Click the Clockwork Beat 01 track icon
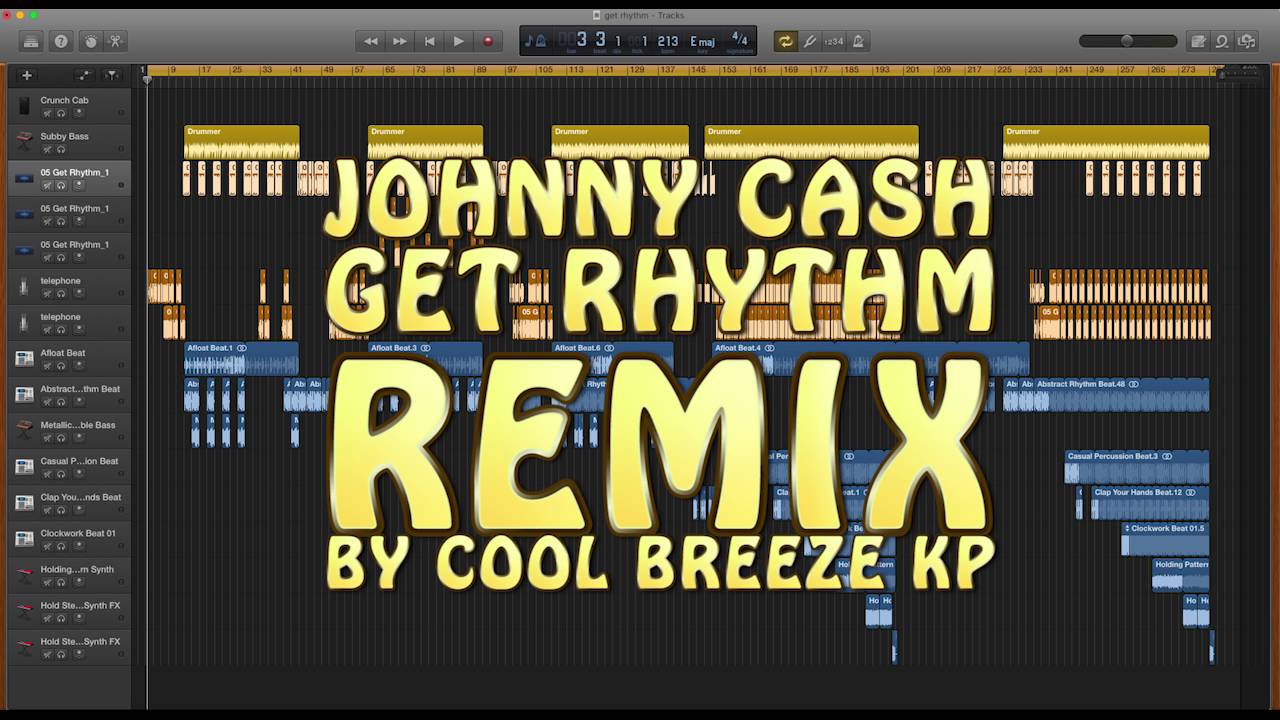The image size is (1280, 720). click(x=23, y=539)
